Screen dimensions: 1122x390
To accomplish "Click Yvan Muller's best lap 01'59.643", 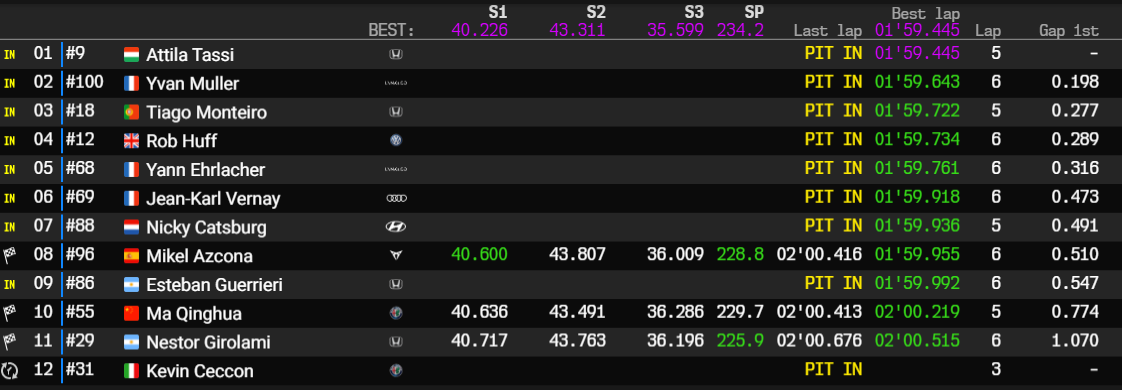I will click(917, 82).
